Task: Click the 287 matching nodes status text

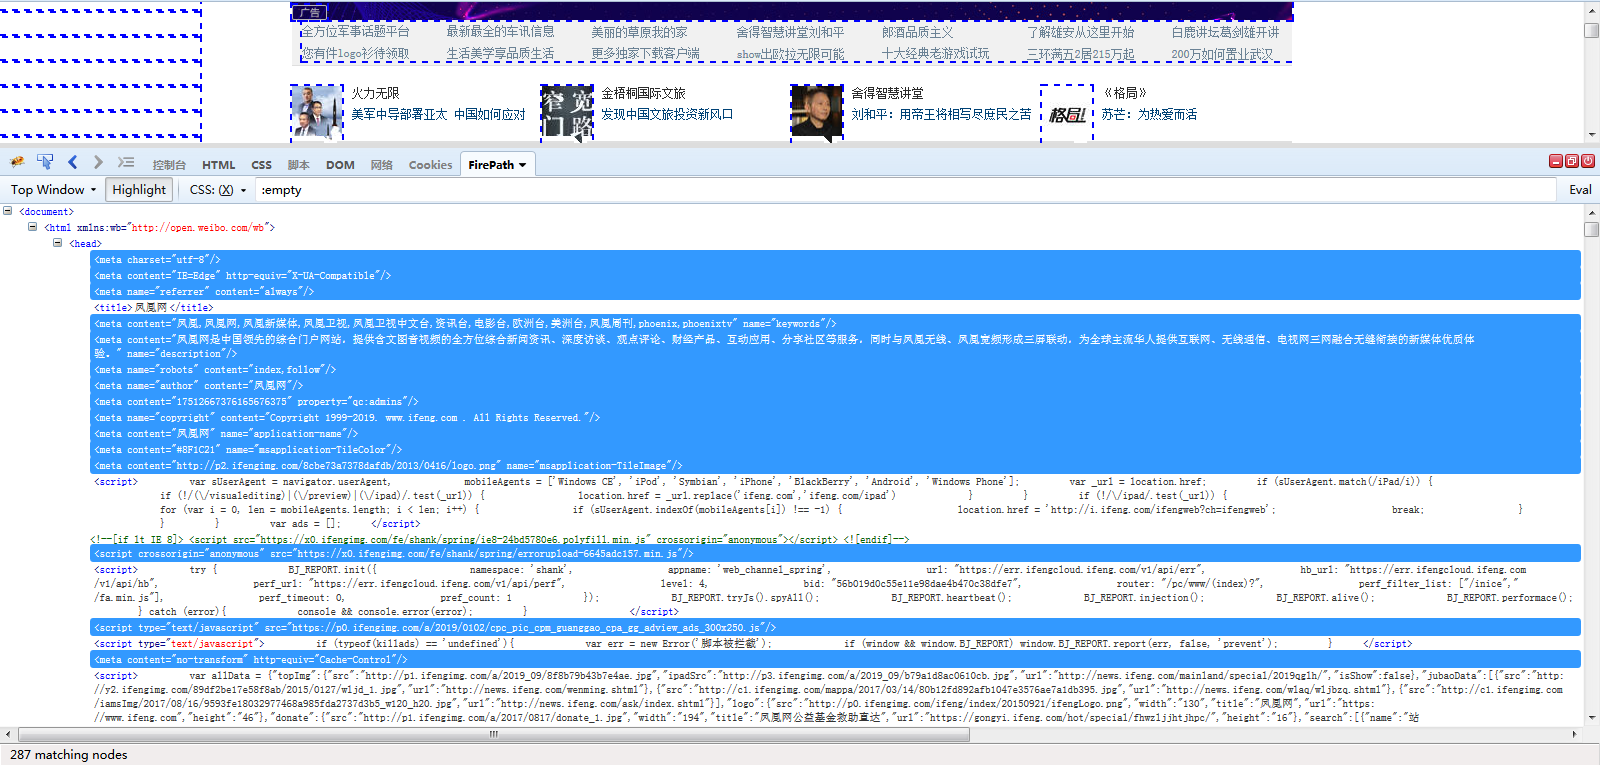Action: pyautogui.click(x=69, y=755)
